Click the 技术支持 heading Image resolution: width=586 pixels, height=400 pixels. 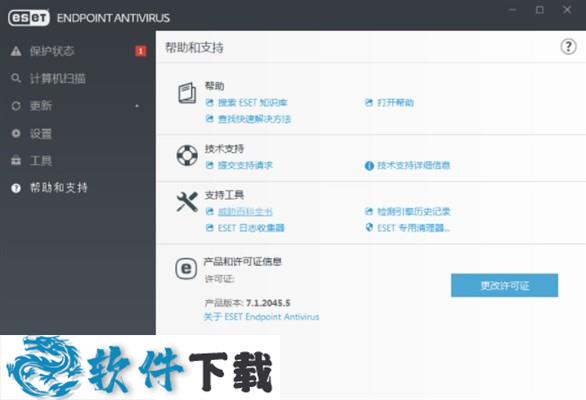224,149
